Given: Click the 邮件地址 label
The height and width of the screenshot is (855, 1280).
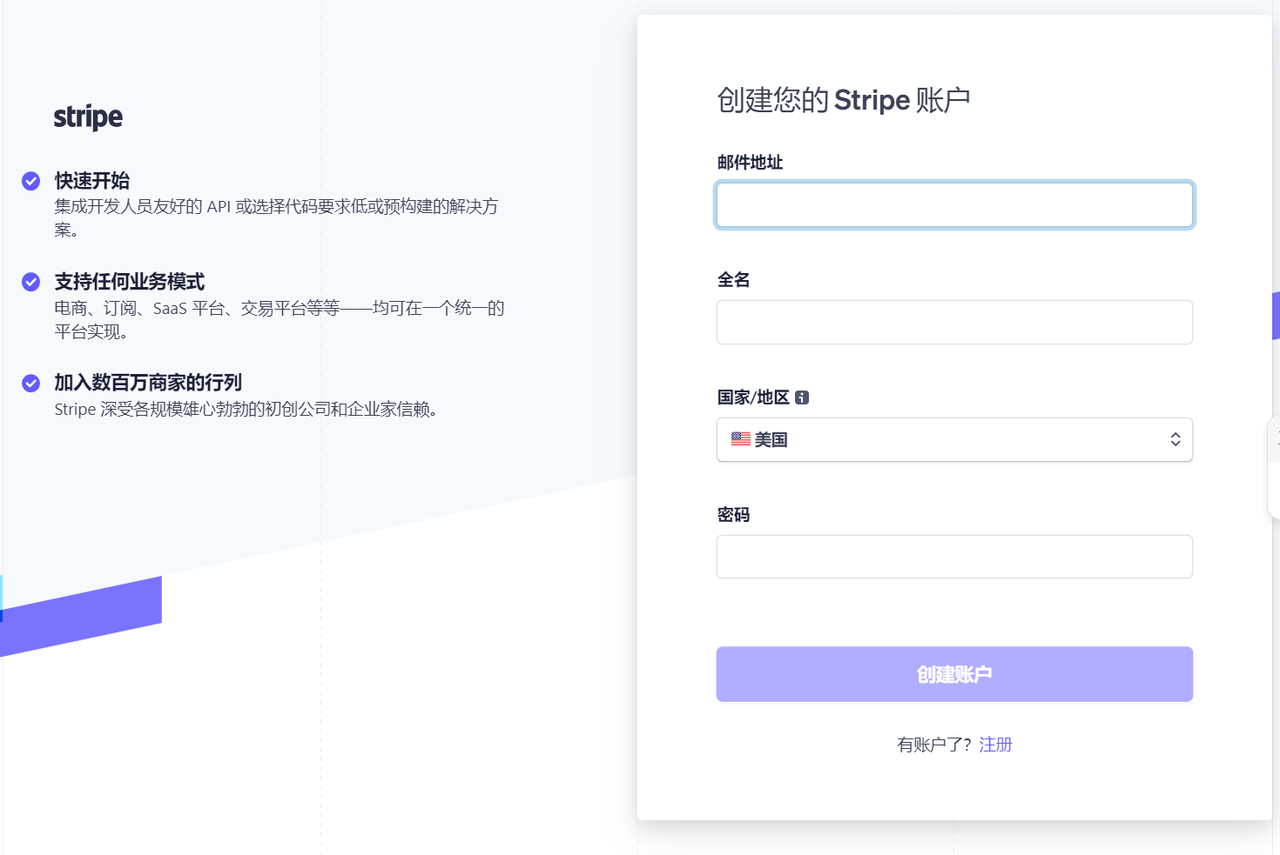Looking at the screenshot, I should (750, 162).
